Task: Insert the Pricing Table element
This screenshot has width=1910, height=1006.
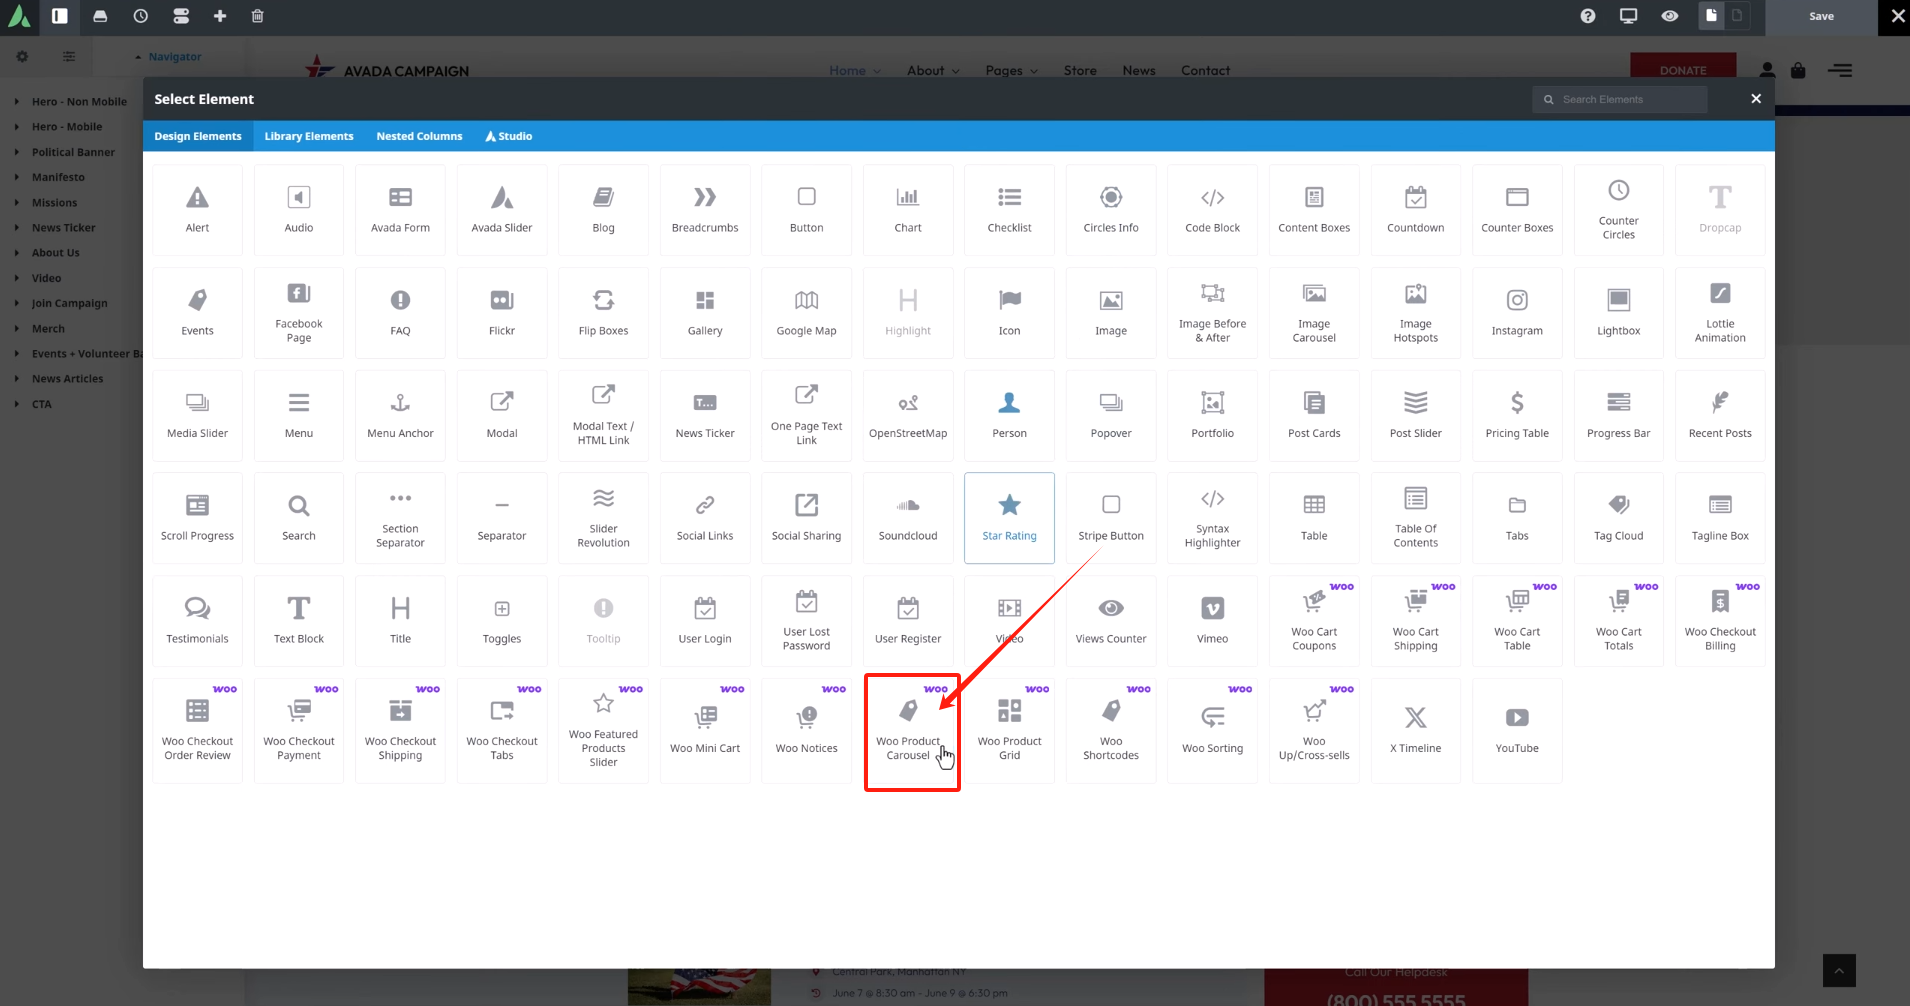Action: pos(1516,415)
